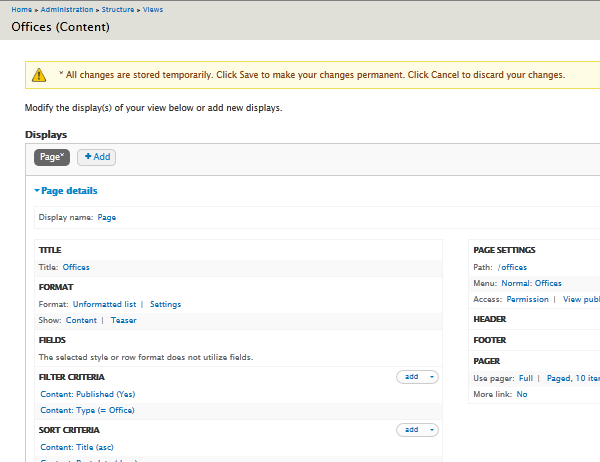Edit the path /offices
600x462 pixels.
pos(512,267)
